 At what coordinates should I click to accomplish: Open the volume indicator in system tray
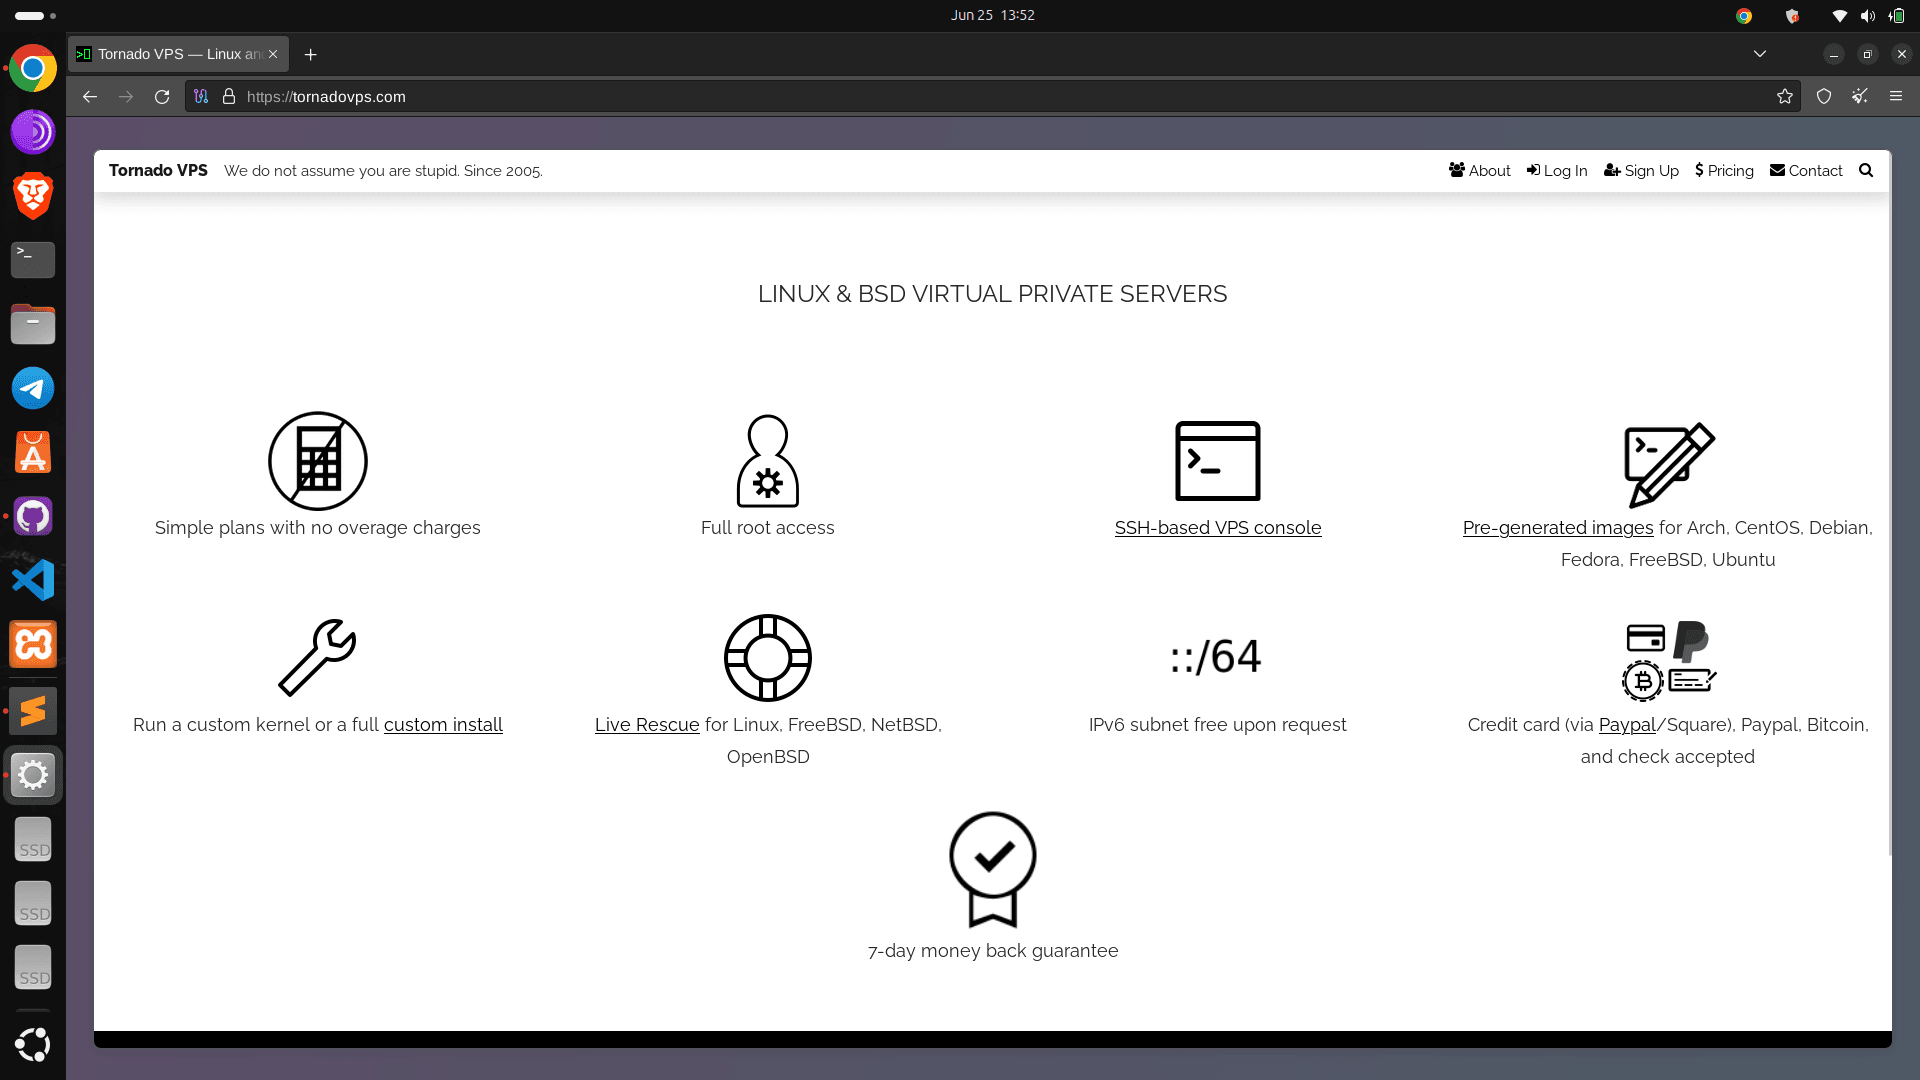click(1868, 15)
